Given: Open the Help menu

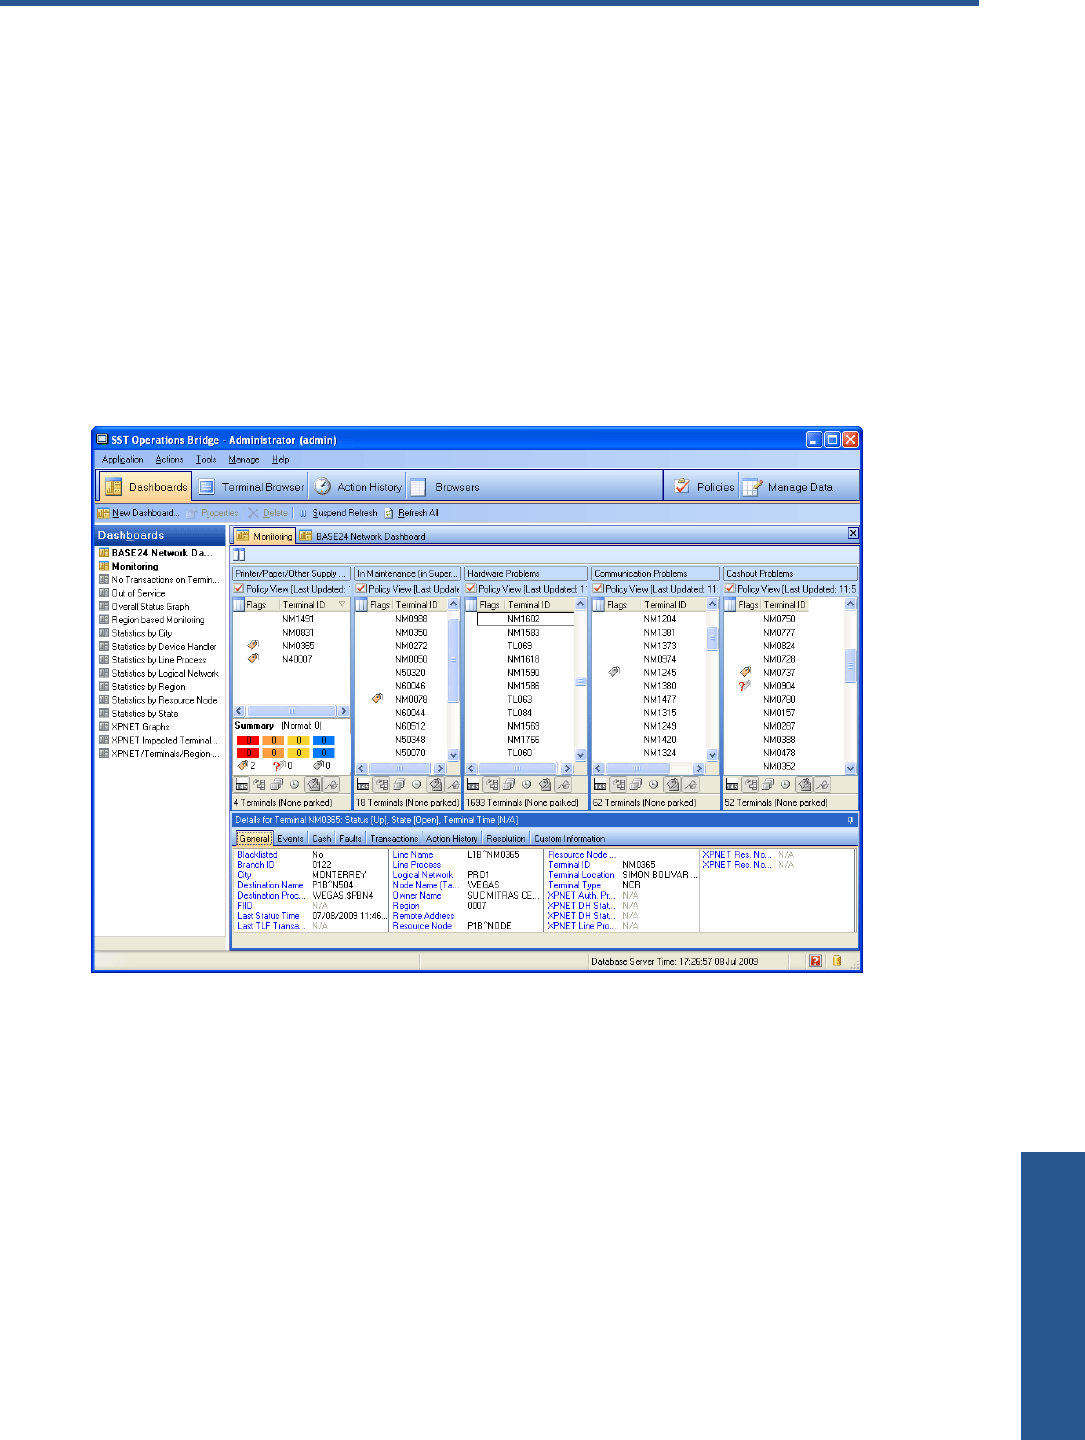Looking at the screenshot, I should [281, 460].
